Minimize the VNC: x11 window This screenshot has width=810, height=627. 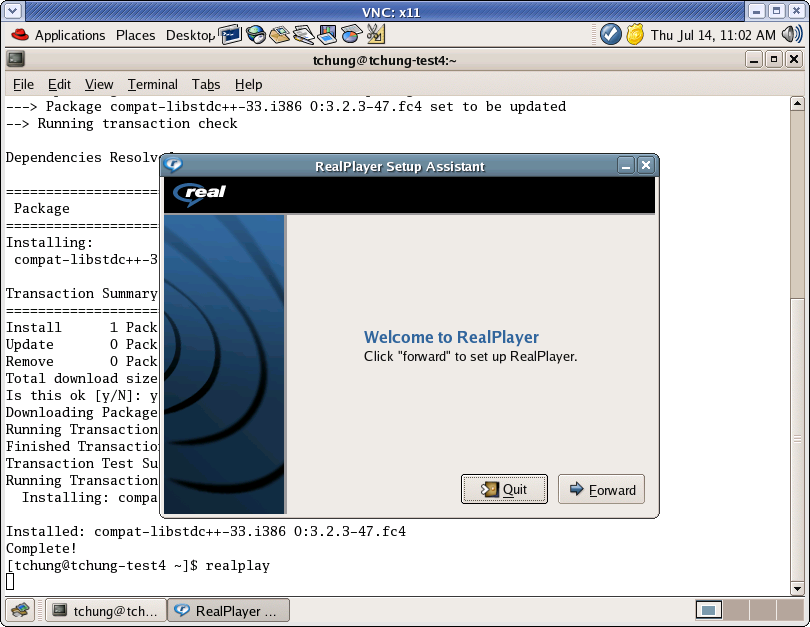tap(756, 10)
